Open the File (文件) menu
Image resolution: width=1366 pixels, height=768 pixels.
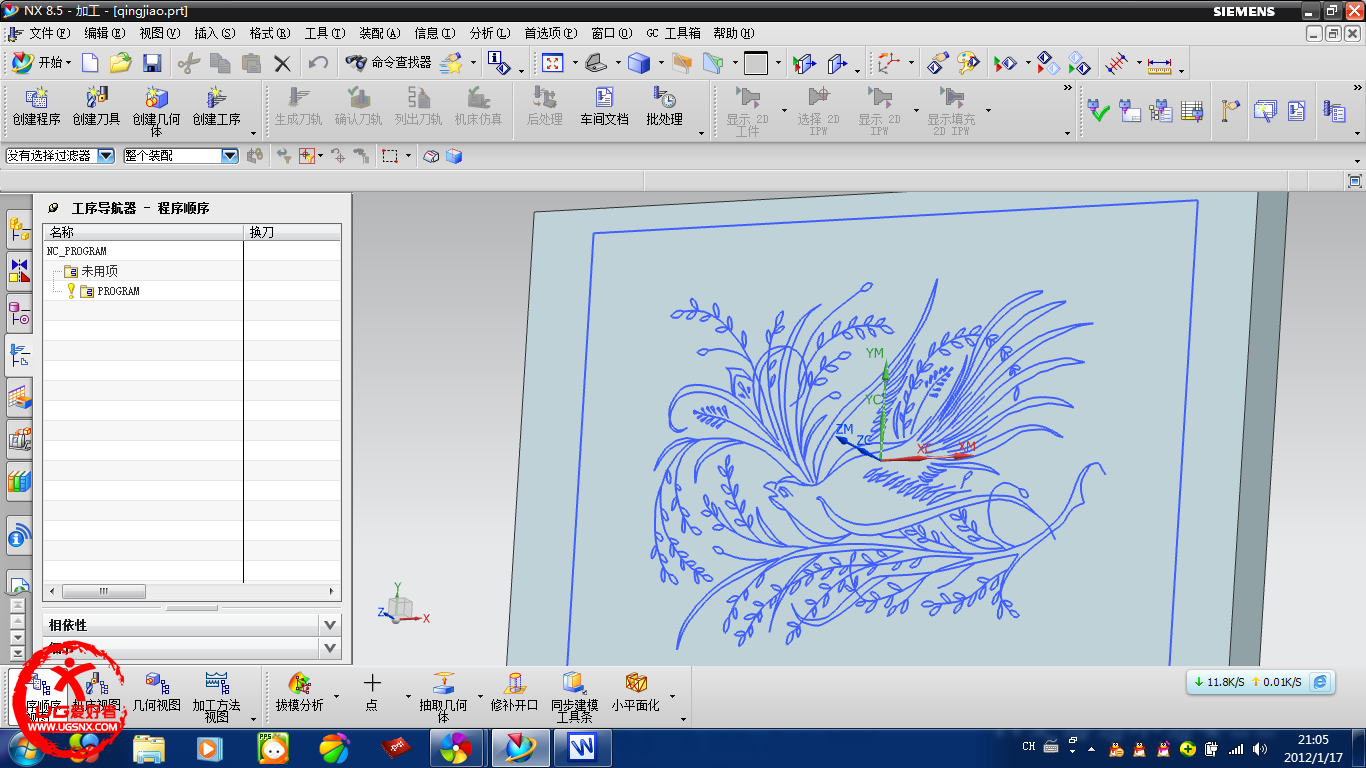pos(50,33)
